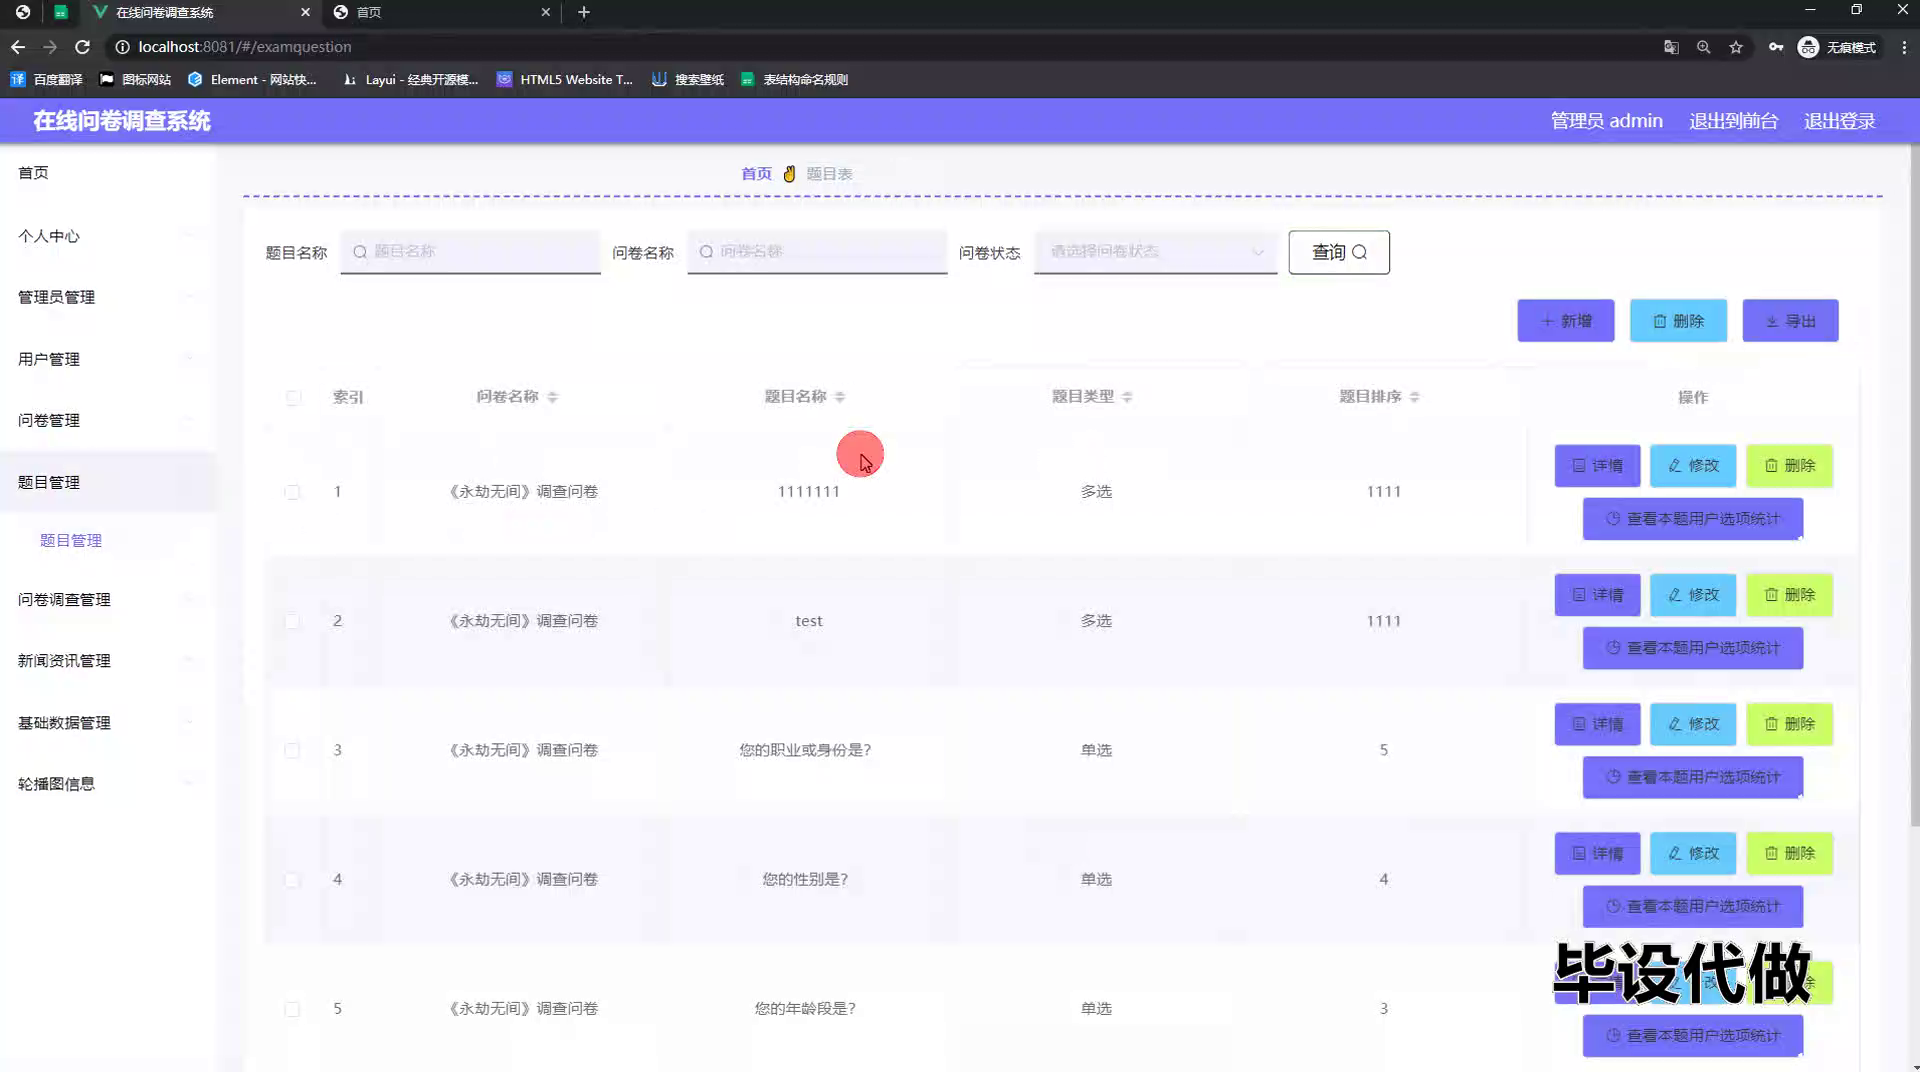
Task: Click the 导出 export button
Action: (1790, 321)
